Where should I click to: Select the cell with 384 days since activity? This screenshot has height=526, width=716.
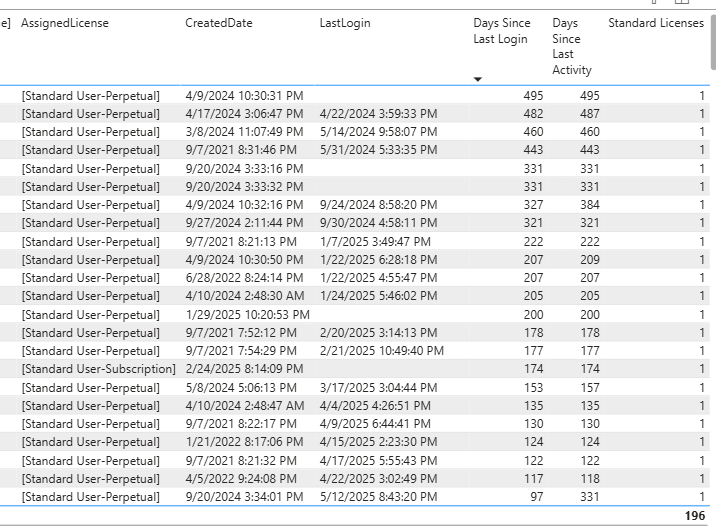click(x=589, y=205)
